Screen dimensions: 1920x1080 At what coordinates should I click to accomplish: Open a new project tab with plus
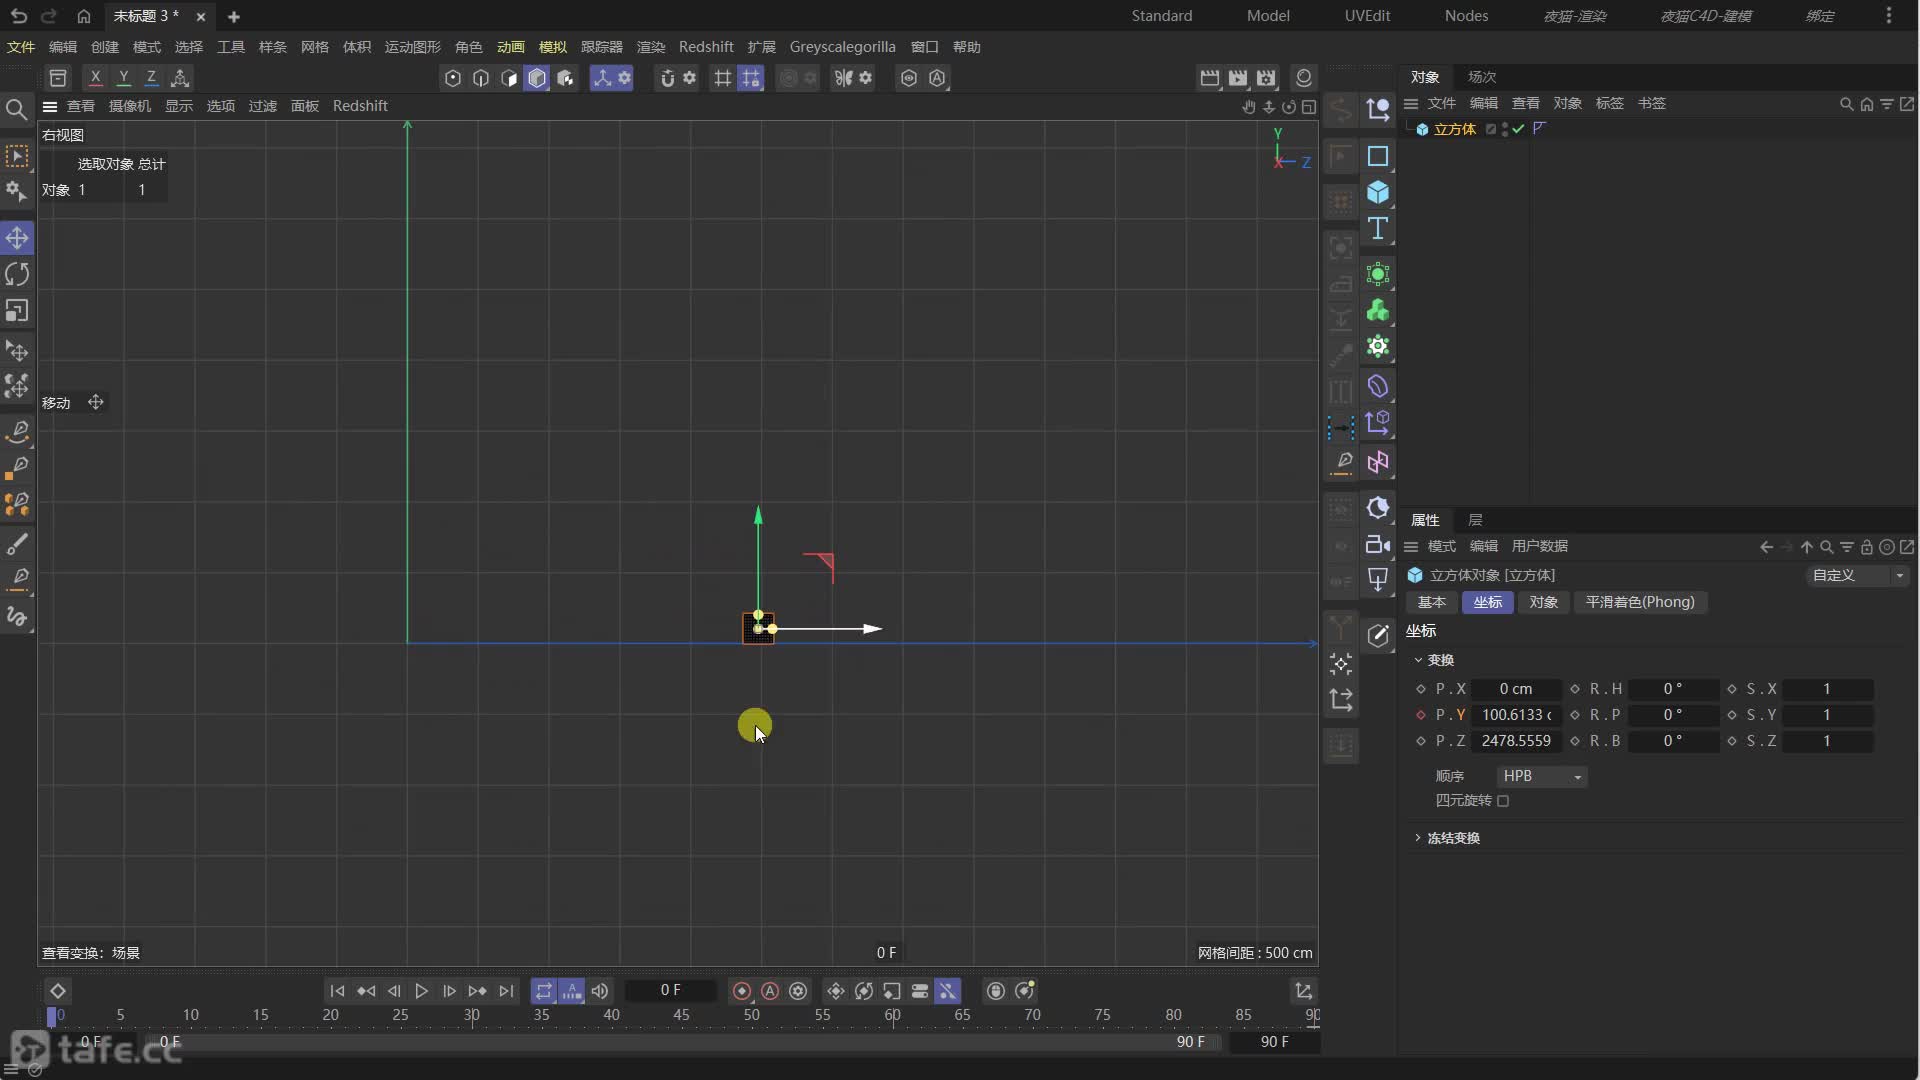[233, 17]
